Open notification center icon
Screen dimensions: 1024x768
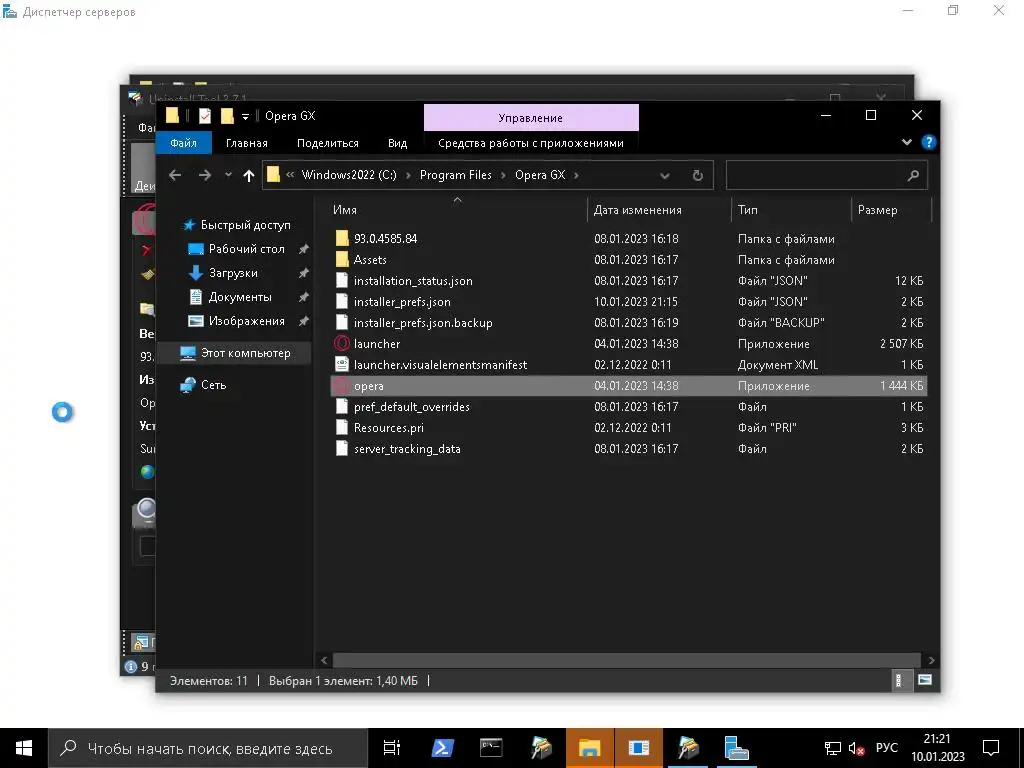click(991, 748)
